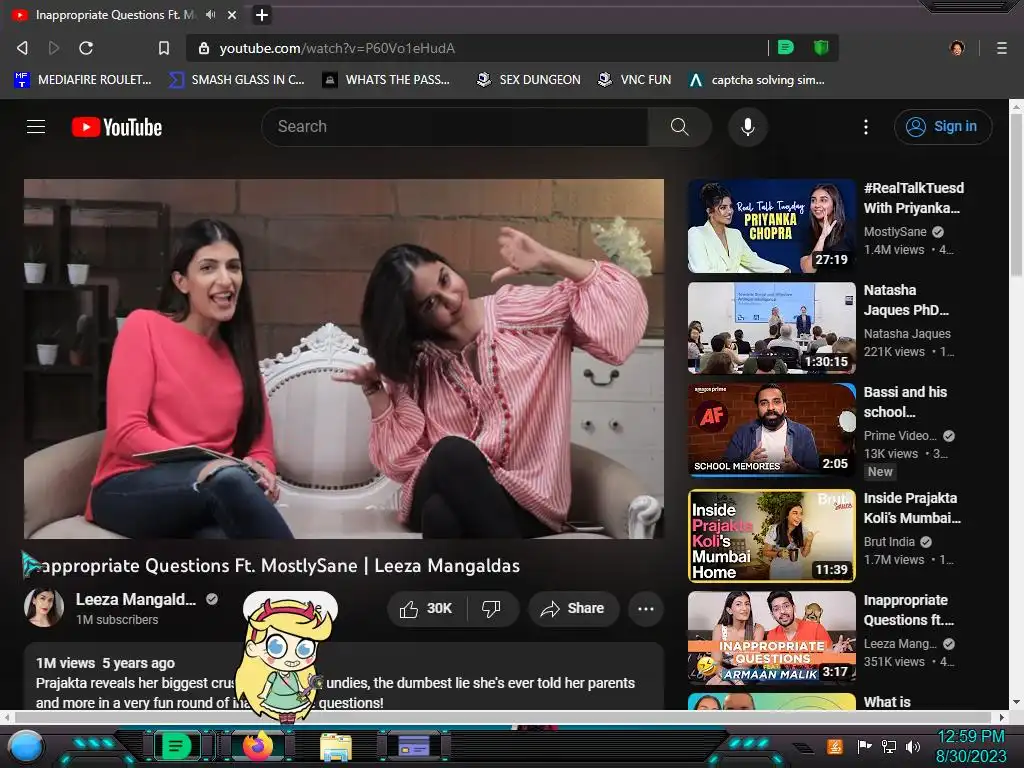Mute the tab using speaker icon
The width and height of the screenshot is (1024, 768).
(210, 14)
